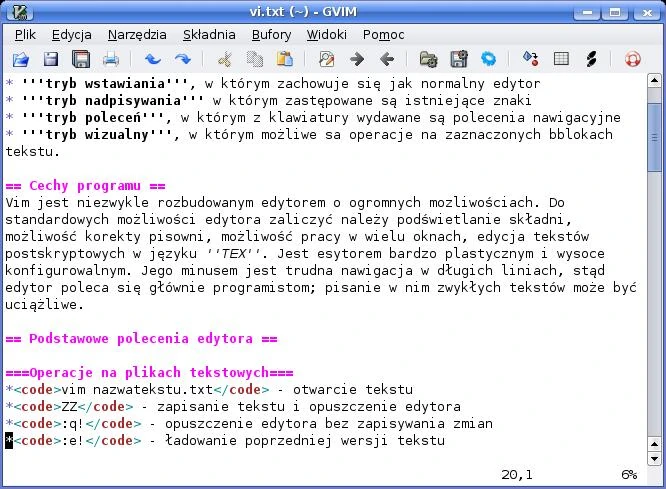The width and height of the screenshot is (666, 489).
Task: Click the Copy toolbar icon
Action: pos(254,59)
